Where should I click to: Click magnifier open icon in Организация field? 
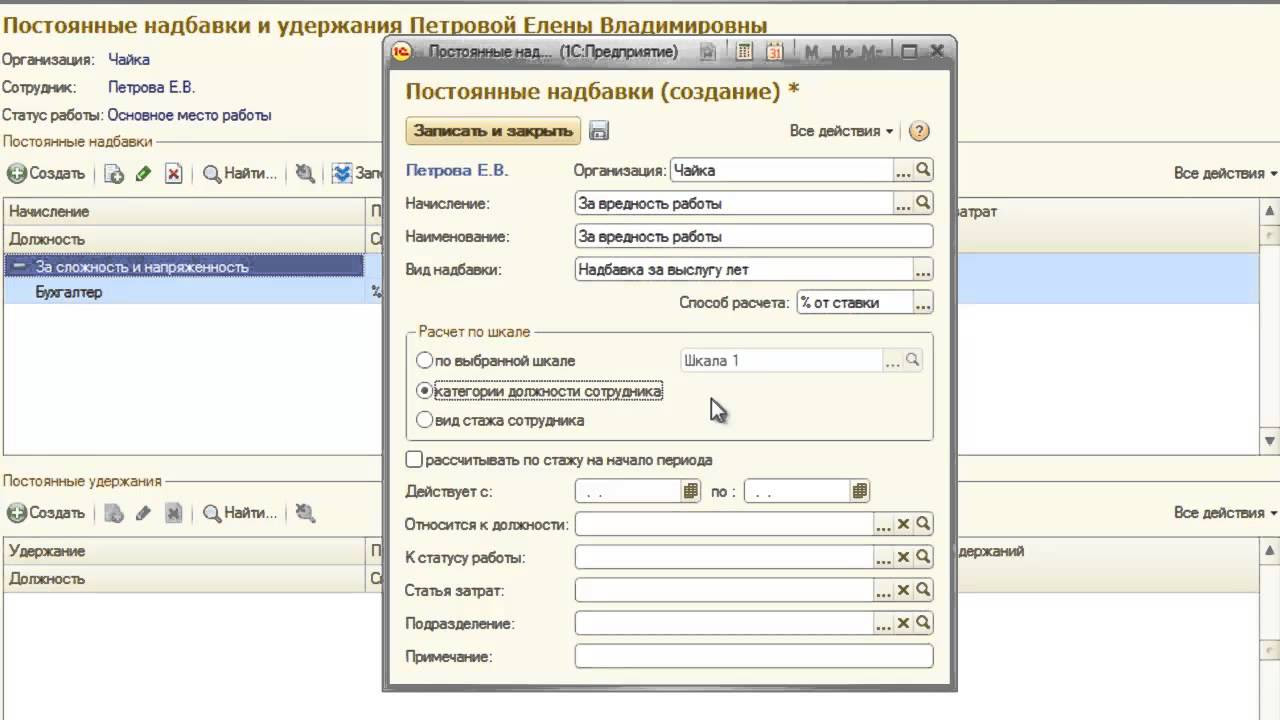click(x=924, y=170)
